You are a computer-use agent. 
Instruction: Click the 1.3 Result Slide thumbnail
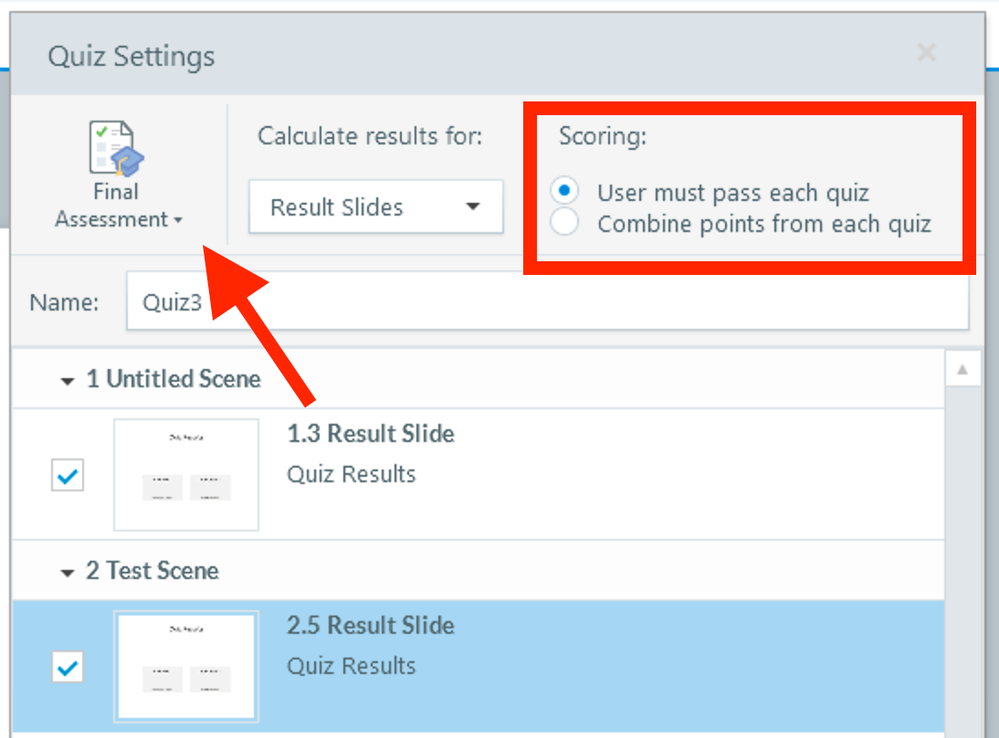click(x=186, y=474)
